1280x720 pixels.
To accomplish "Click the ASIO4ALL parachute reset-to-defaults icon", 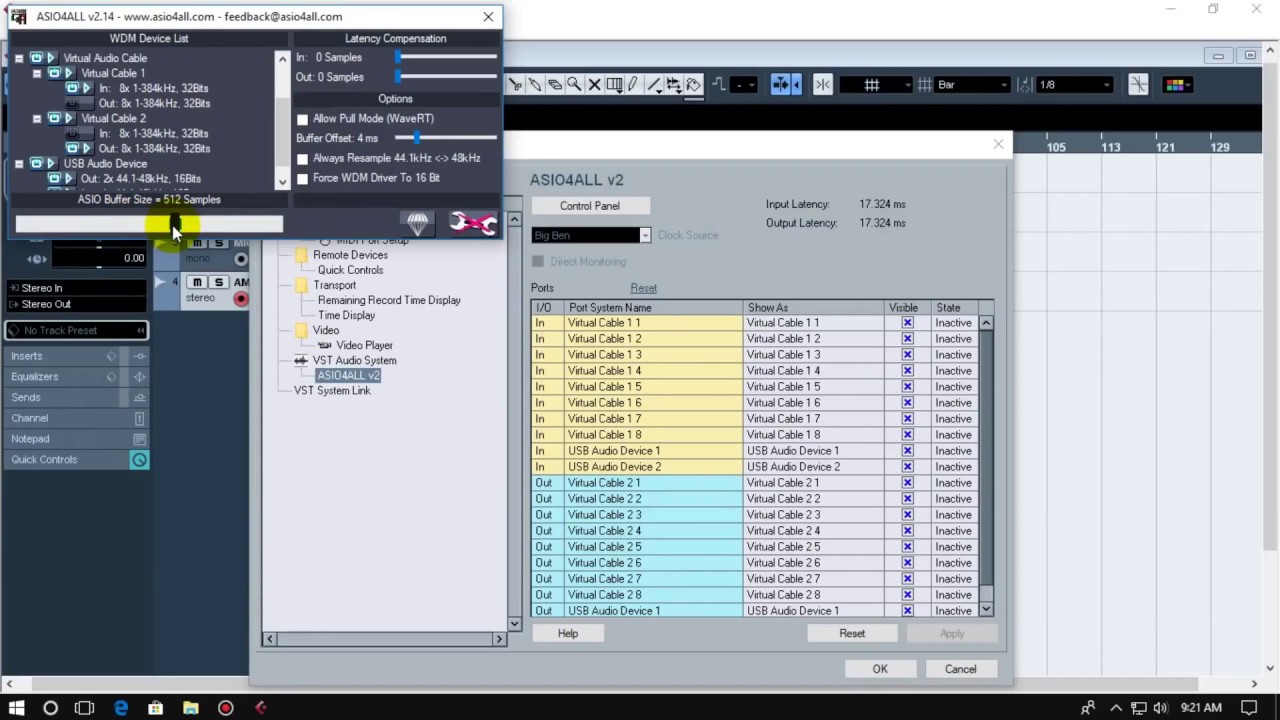I will coord(418,224).
